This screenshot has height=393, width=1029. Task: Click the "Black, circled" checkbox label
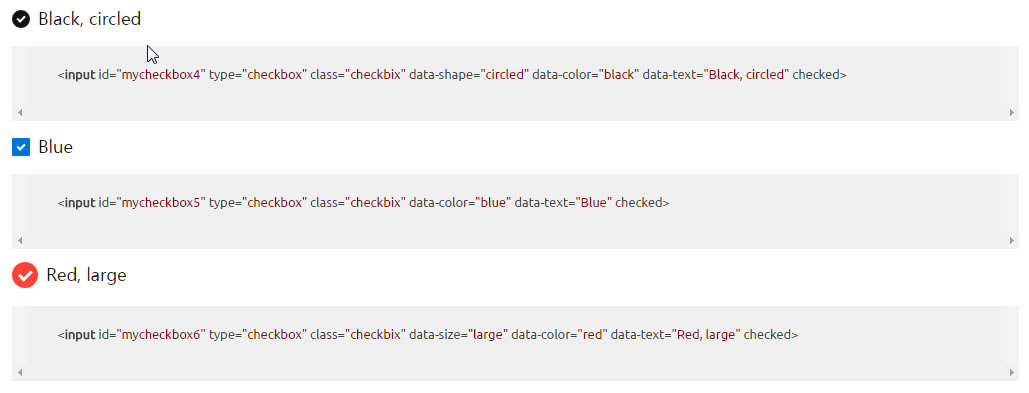[x=90, y=19]
